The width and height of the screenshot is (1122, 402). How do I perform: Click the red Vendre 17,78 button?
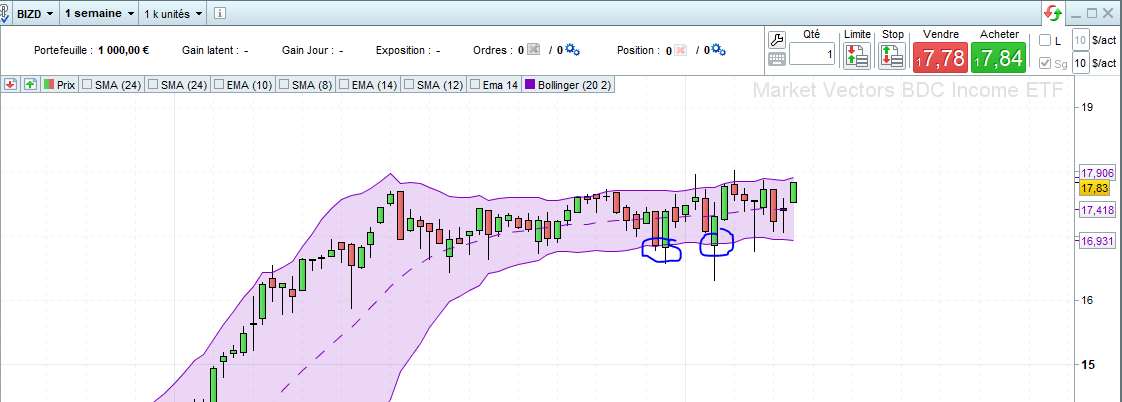point(940,57)
